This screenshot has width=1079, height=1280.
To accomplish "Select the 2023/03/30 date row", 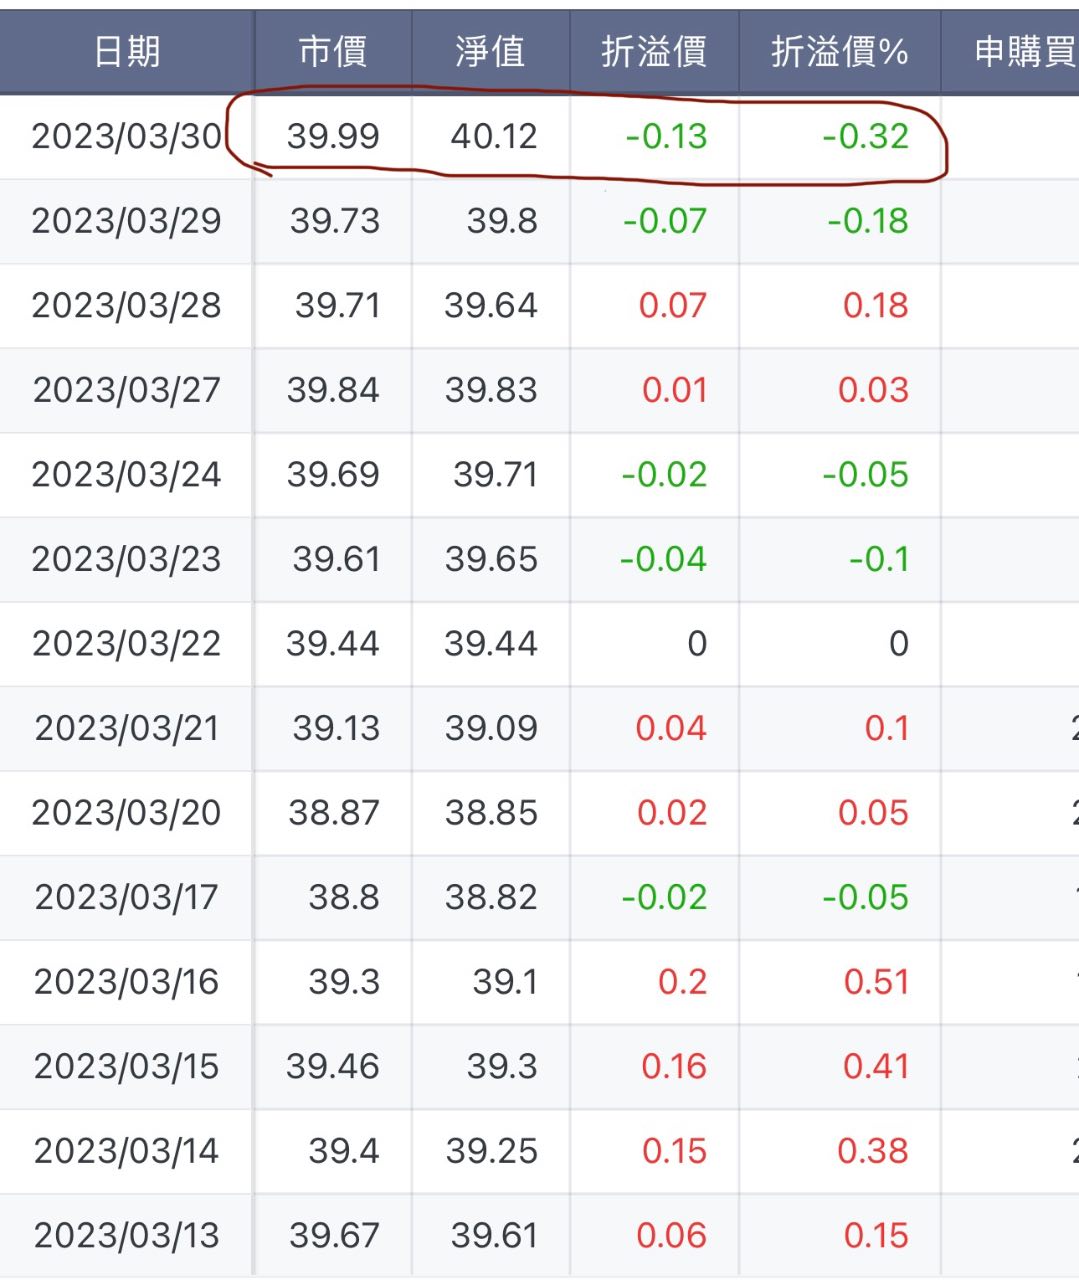I will click(127, 136).
